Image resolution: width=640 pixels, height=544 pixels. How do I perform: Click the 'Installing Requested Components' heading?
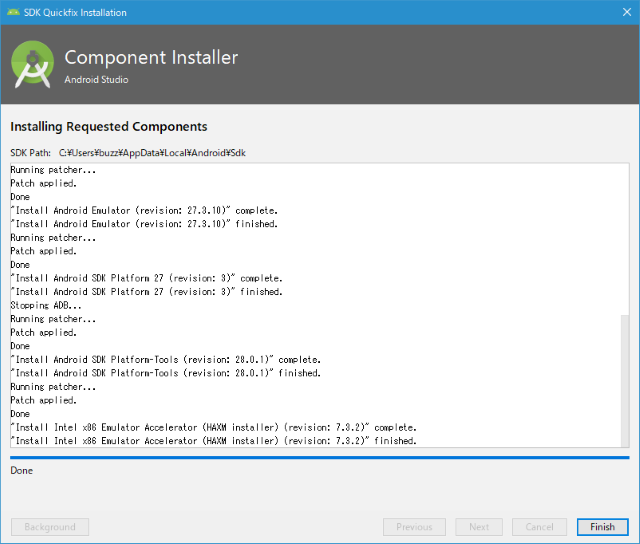coord(109,127)
